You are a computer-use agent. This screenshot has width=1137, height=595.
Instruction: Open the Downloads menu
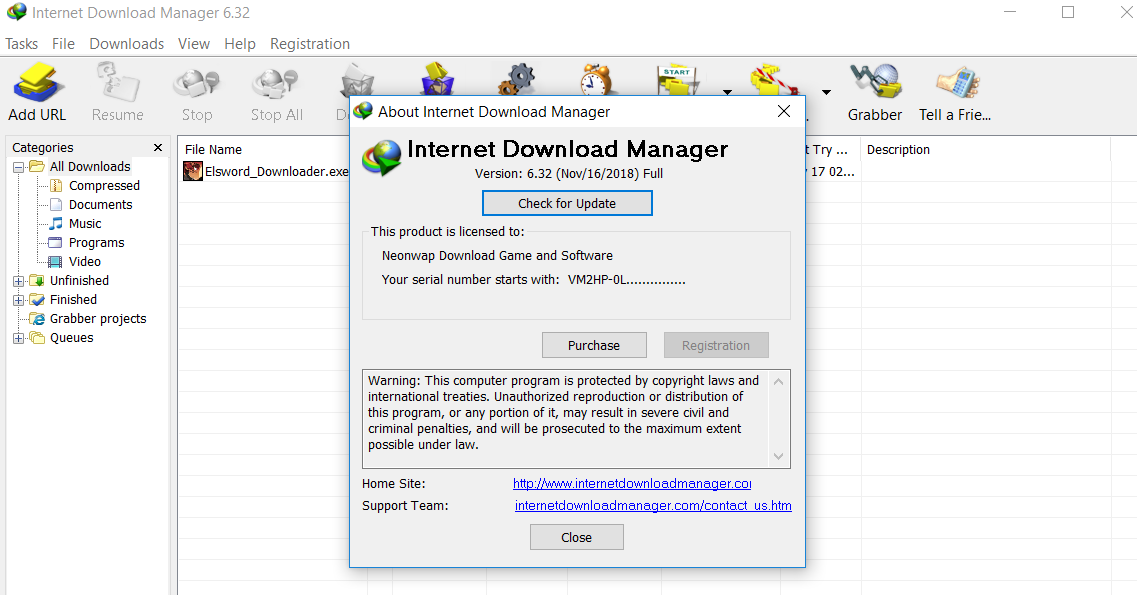tap(127, 43)
